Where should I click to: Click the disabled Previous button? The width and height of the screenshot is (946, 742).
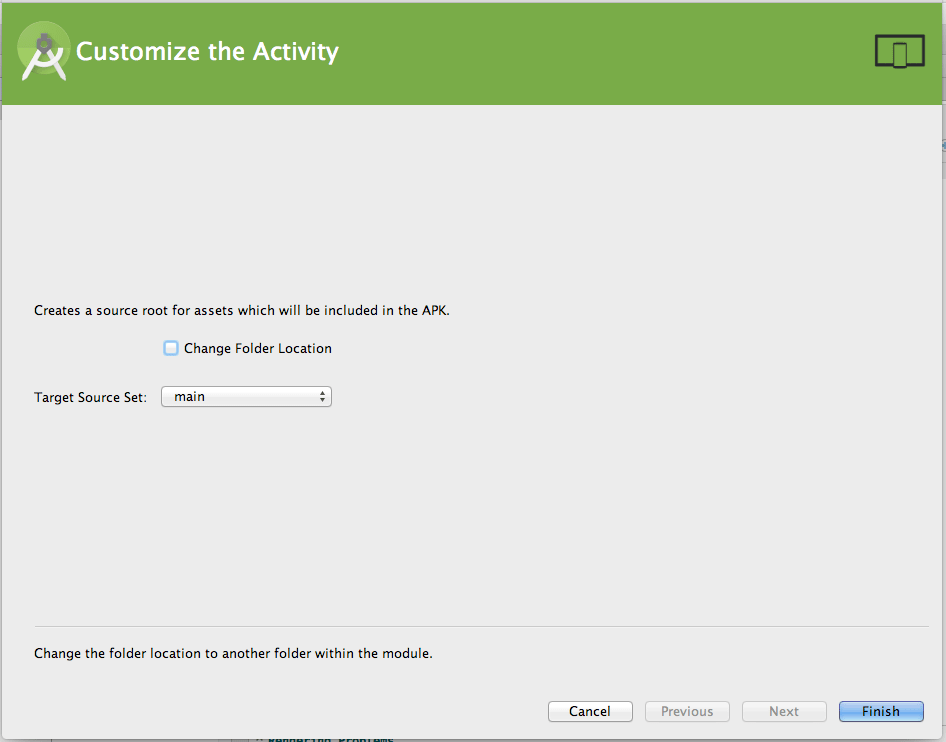pos(687,711)
